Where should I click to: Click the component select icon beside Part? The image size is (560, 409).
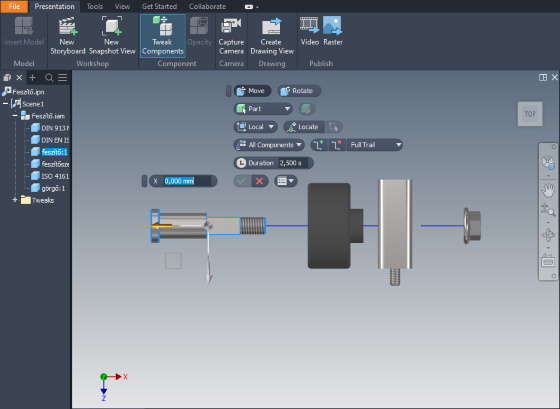point(307,109)
